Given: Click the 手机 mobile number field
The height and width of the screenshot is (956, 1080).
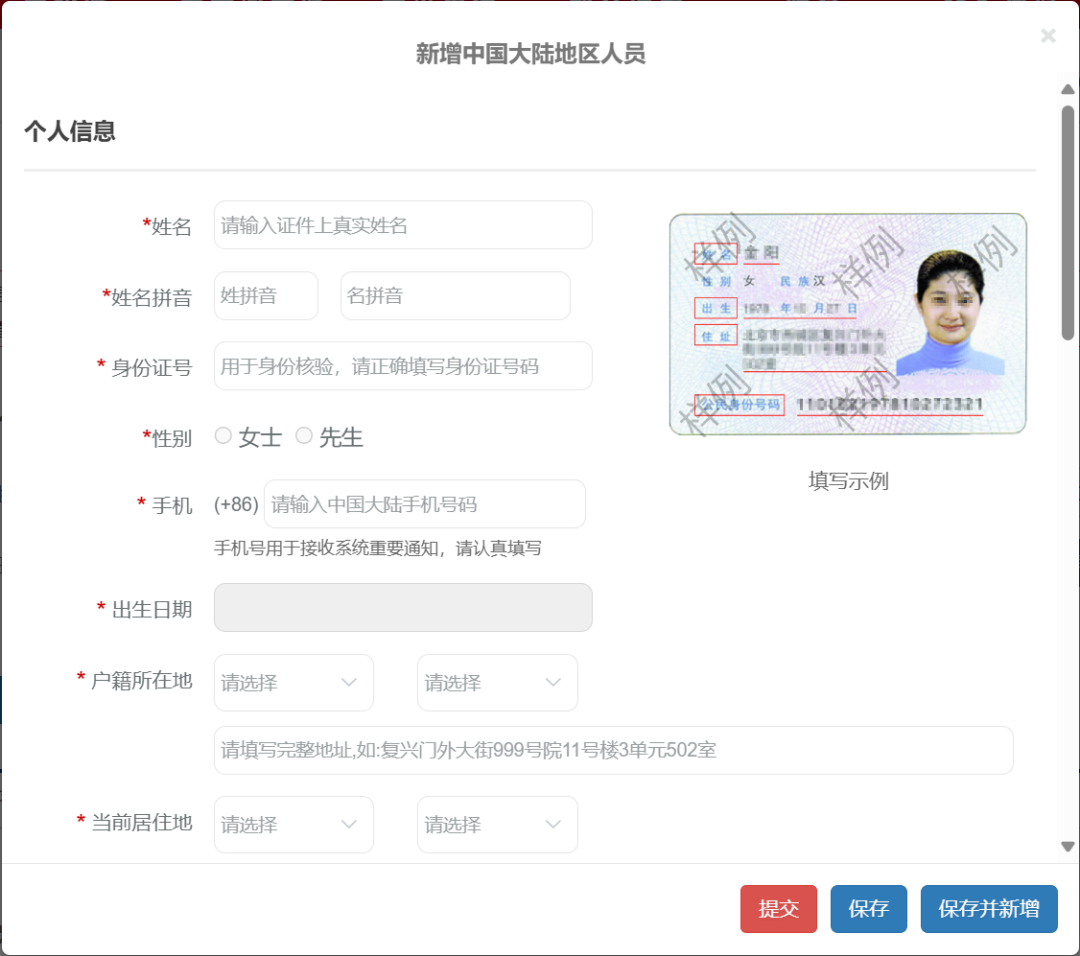Looking at the screenshot, I should (424, 504).
